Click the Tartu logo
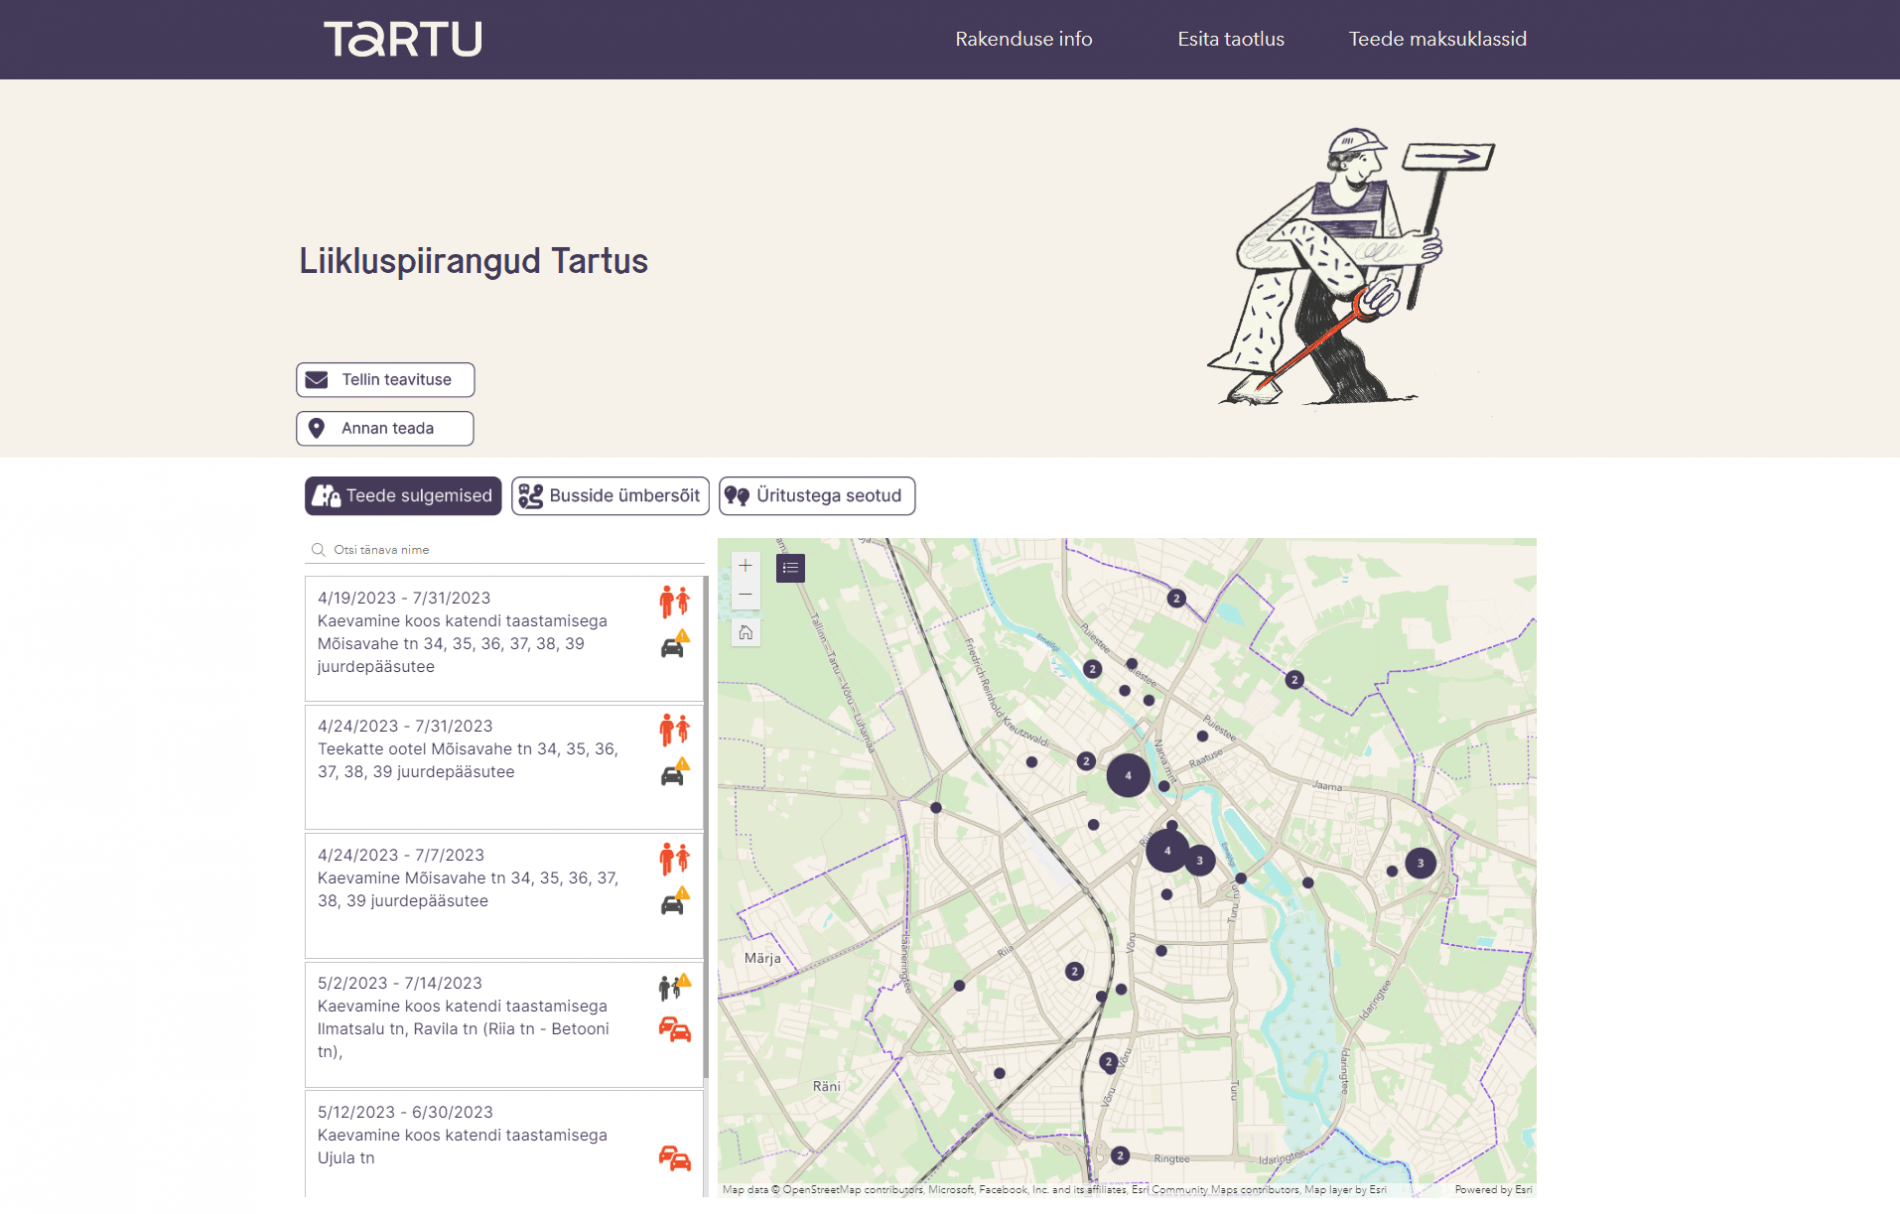 click(x=403, y=39)
